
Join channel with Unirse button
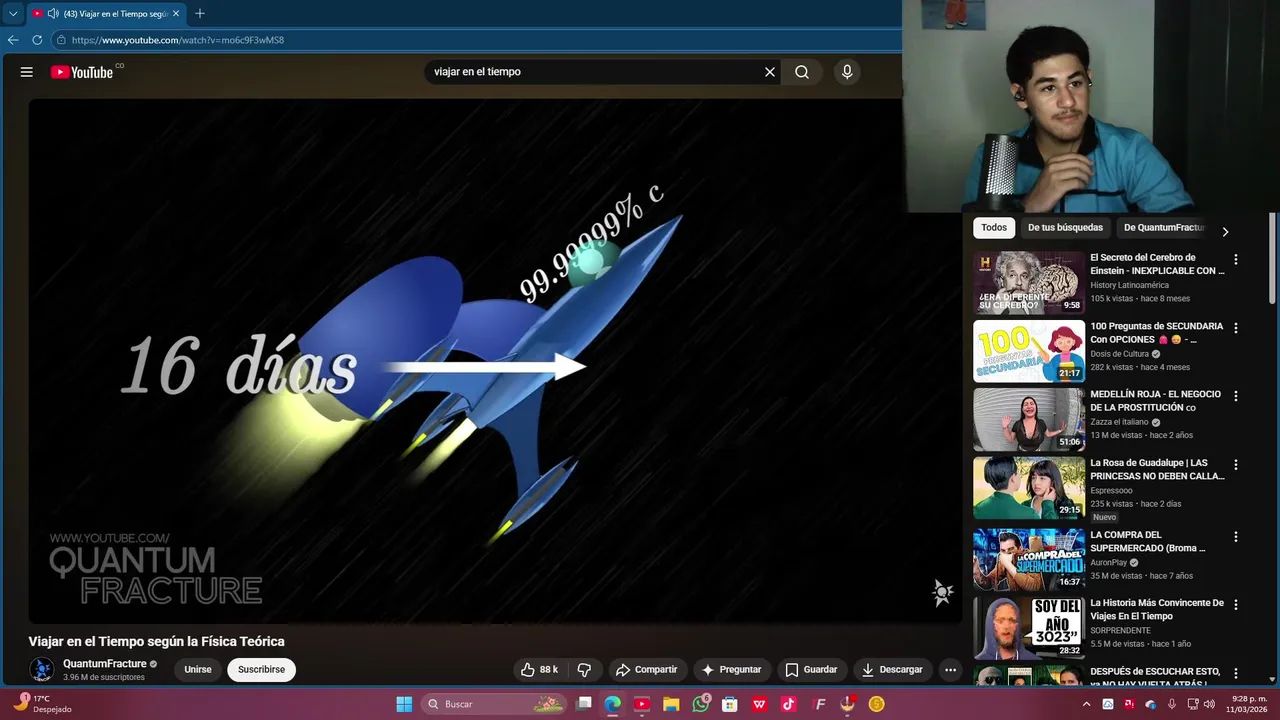198,670
